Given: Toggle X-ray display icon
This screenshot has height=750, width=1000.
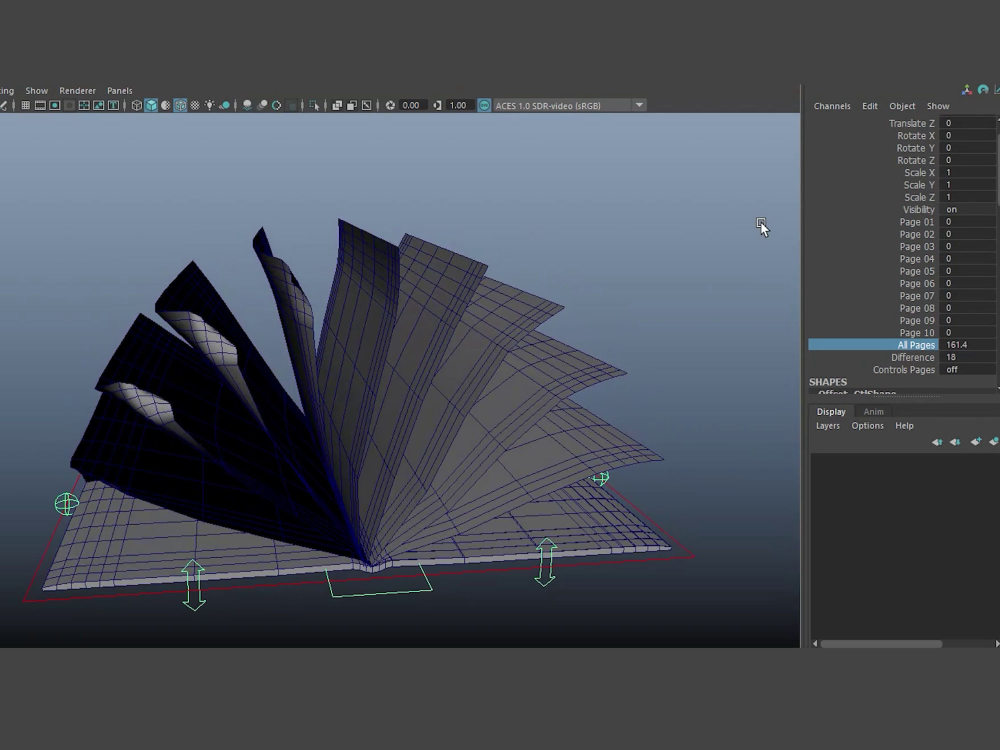Looking at the screenshot, I should [337, 105].
